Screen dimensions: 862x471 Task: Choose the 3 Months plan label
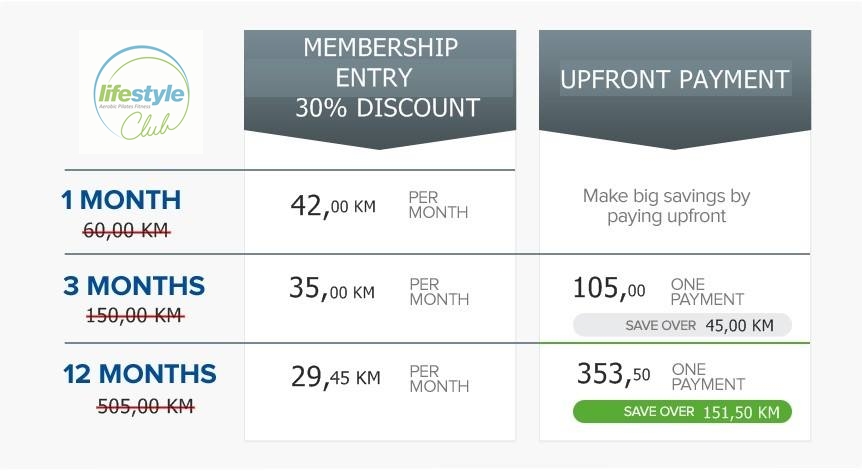click(x=134, y=286)
